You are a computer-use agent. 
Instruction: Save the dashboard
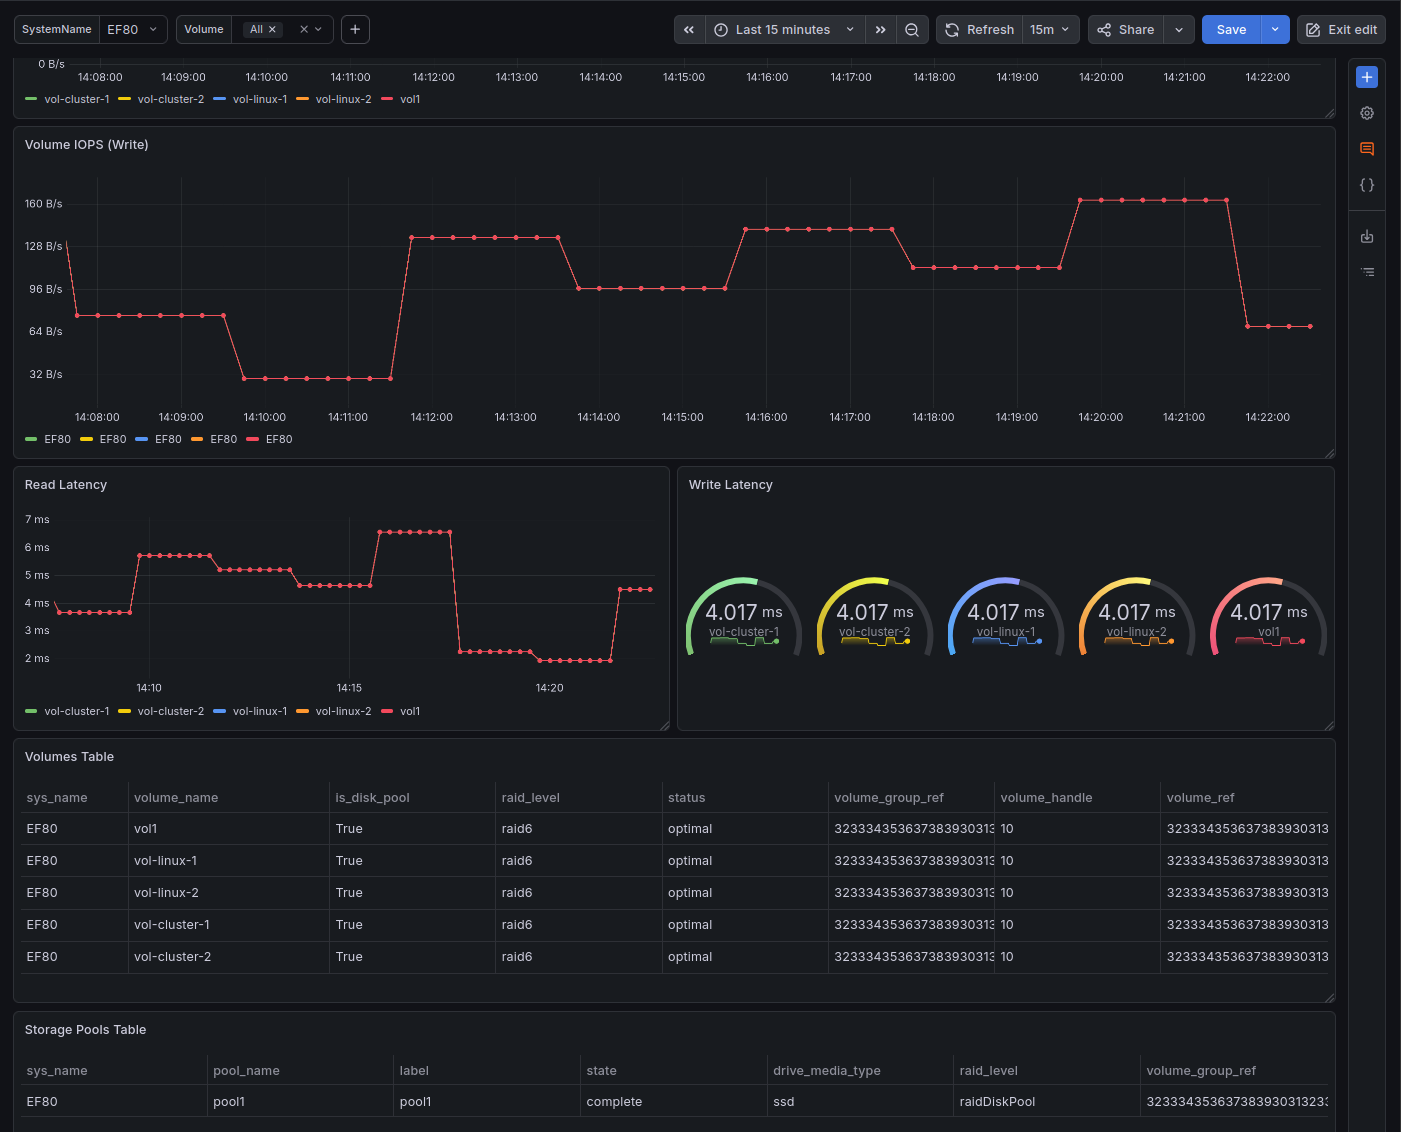(x=1231, y=30)
